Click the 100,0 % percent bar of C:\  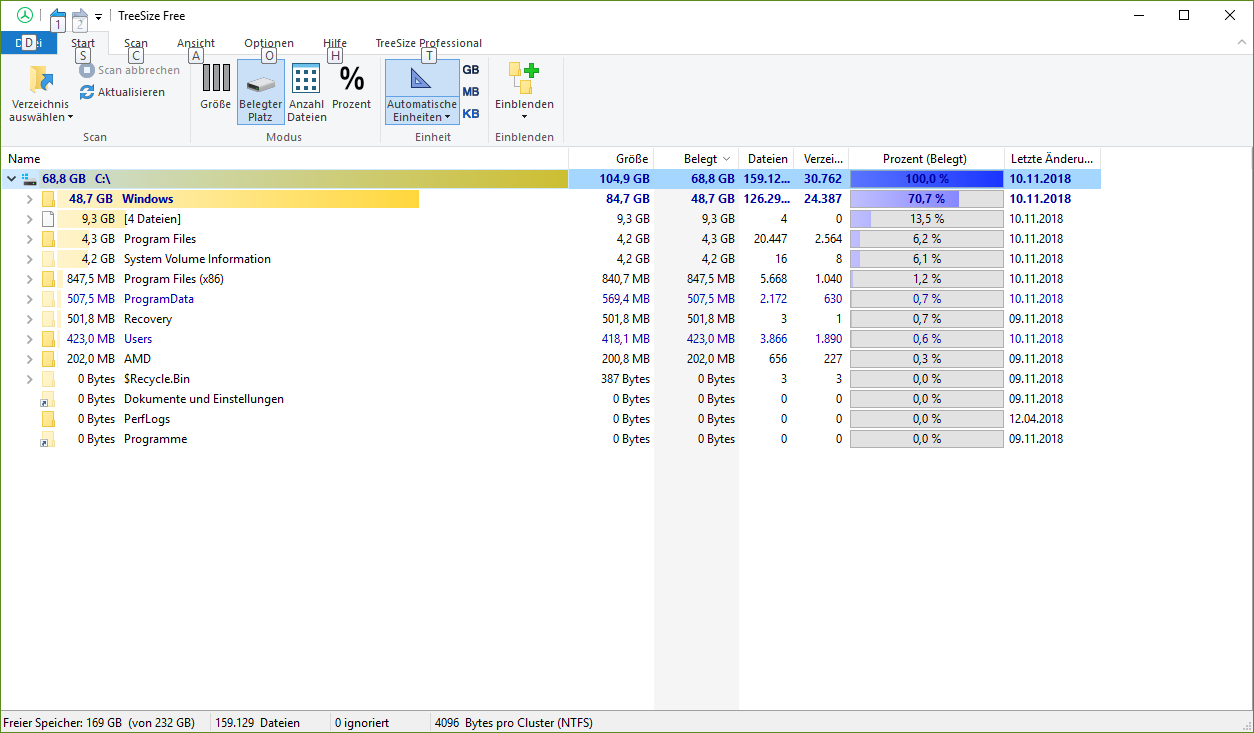[x=926, y=179]
